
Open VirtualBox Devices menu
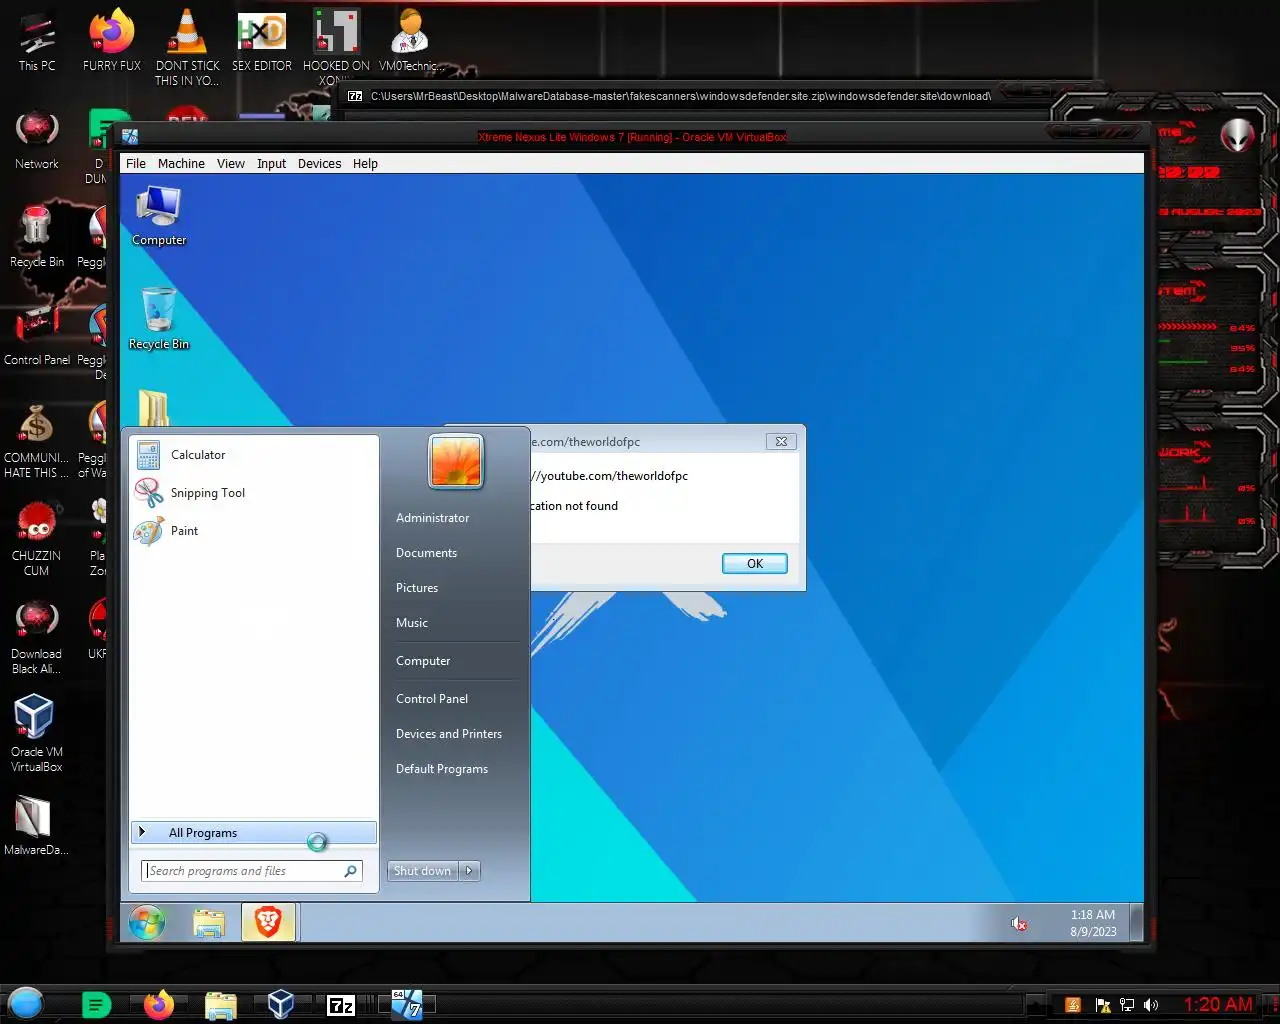pos(319,164)
